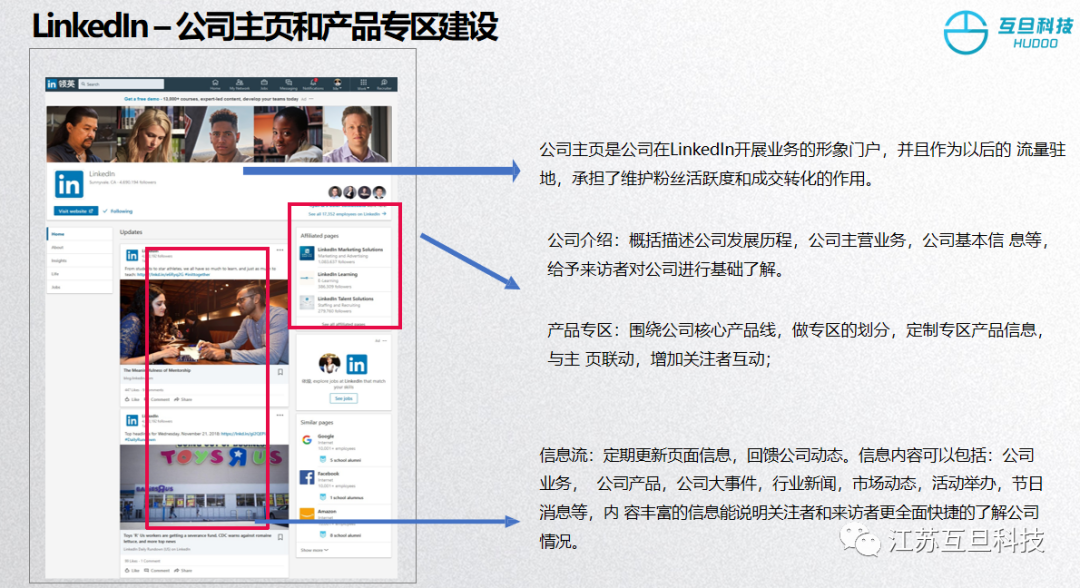Open My Network icon in navbar

(x=239, y=84)
